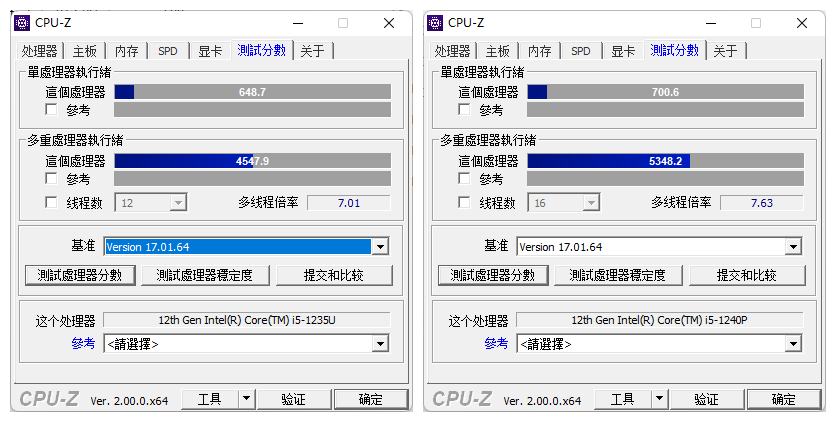Viewport: 836px width, 422px height.
Task: Click multi-thread score bar showing 5348.2
Action: [665, 160]
